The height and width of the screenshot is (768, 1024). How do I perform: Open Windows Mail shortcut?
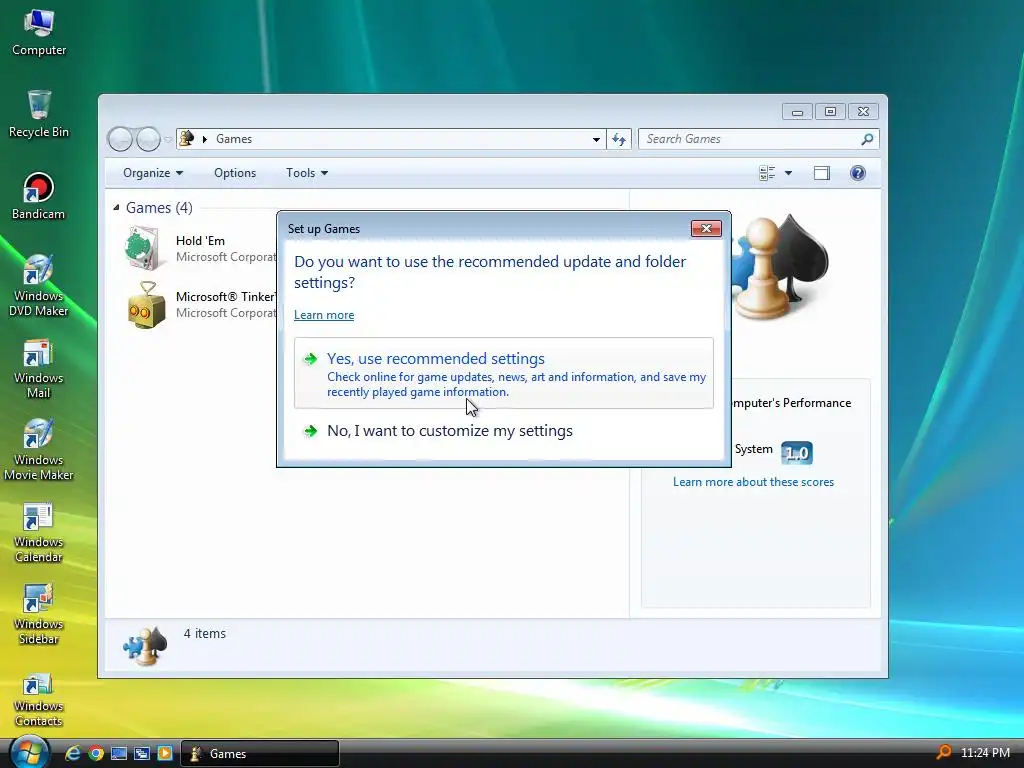point(39,368)
